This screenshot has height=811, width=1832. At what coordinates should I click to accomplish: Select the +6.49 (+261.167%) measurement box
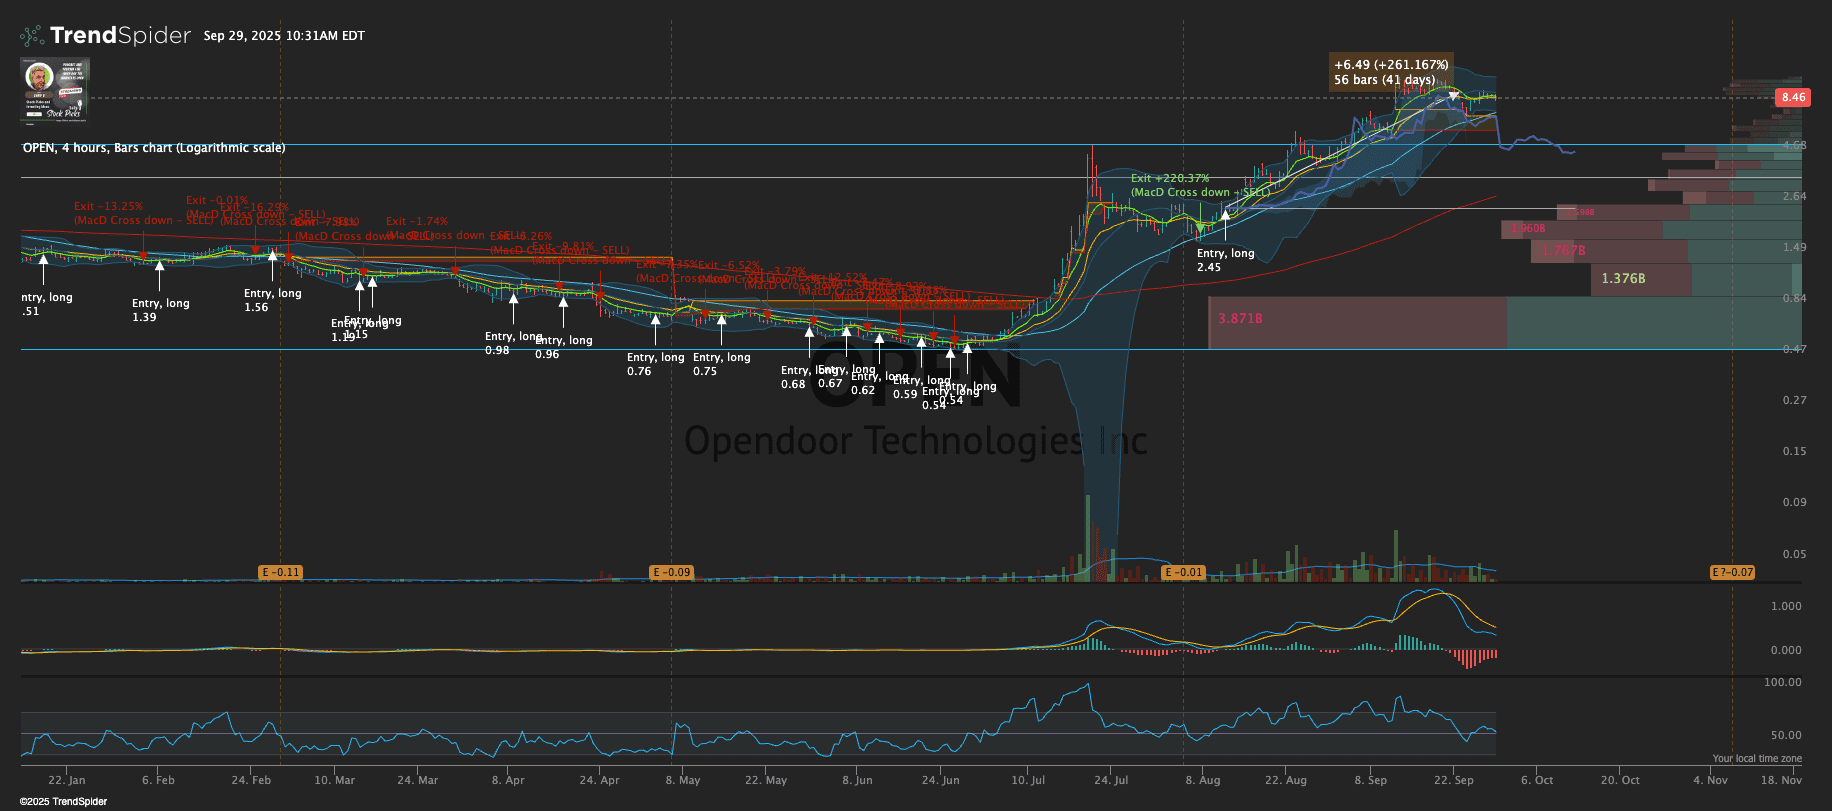pyautogui.click(x=1390, y=72)
